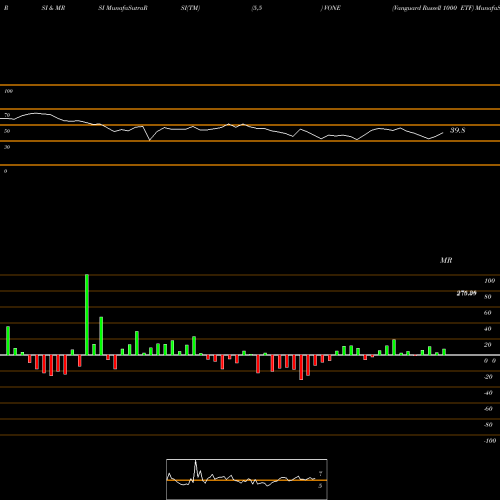Click the 275.98 price label
This screenshot has height=500, width=500.
click(x=466, y=293)
